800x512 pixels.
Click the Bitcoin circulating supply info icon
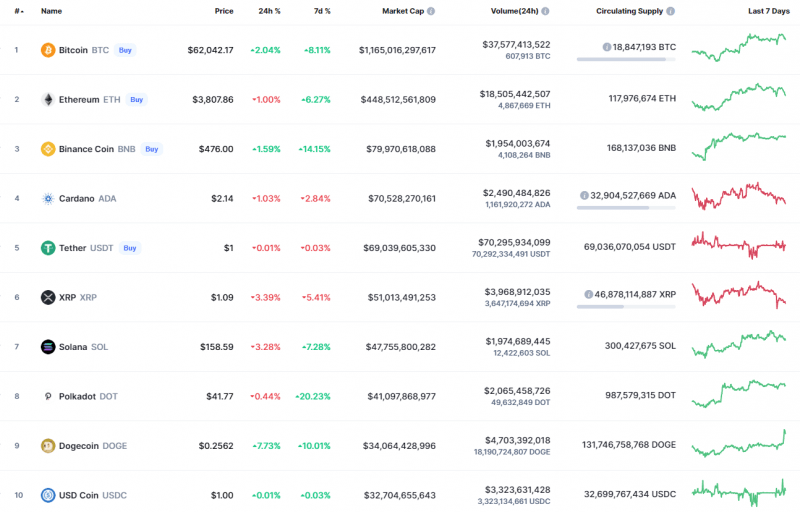tap(607, 47)
